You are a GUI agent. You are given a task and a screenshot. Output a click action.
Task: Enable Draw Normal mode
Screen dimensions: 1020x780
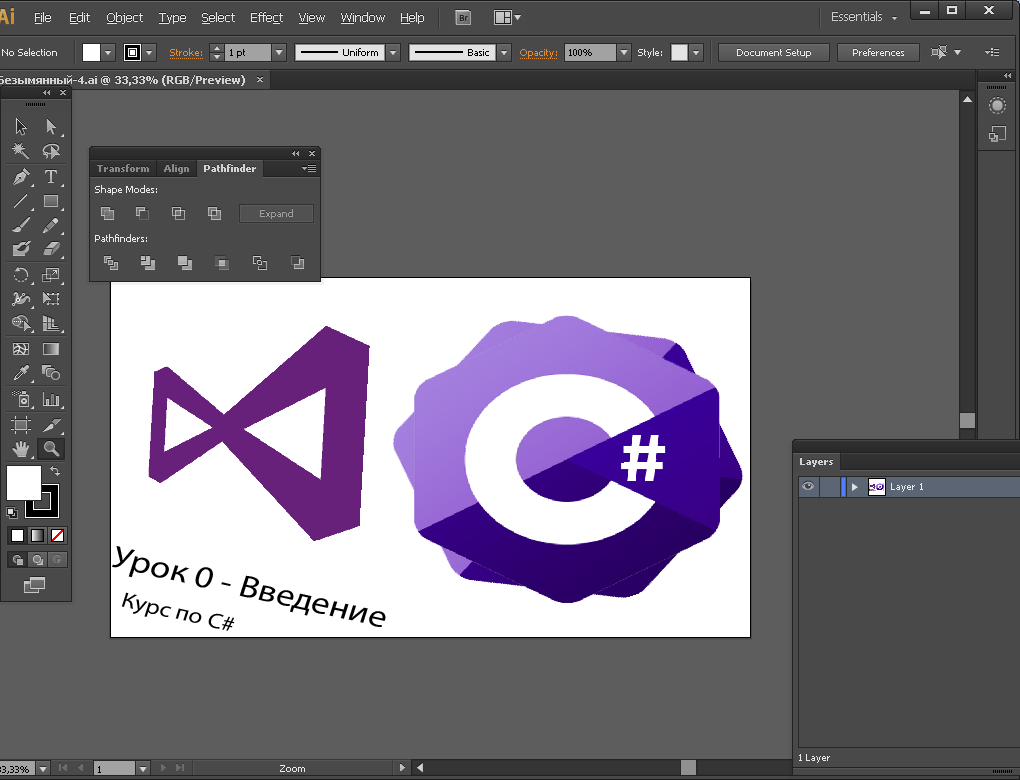click(18, 559)
